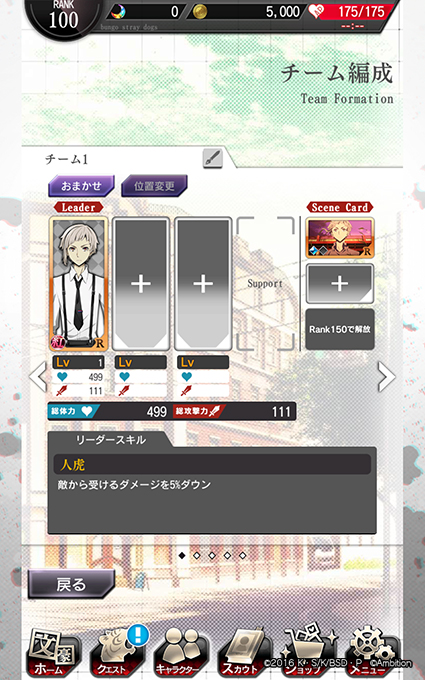425x680 pixels.
Task: Open the equipped Scene Card thumbnail
Action: [340, 239]
